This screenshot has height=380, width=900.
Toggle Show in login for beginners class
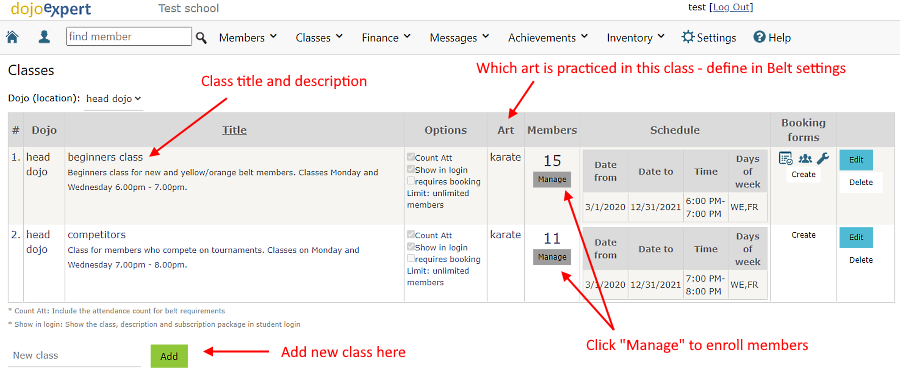[410, 169]
